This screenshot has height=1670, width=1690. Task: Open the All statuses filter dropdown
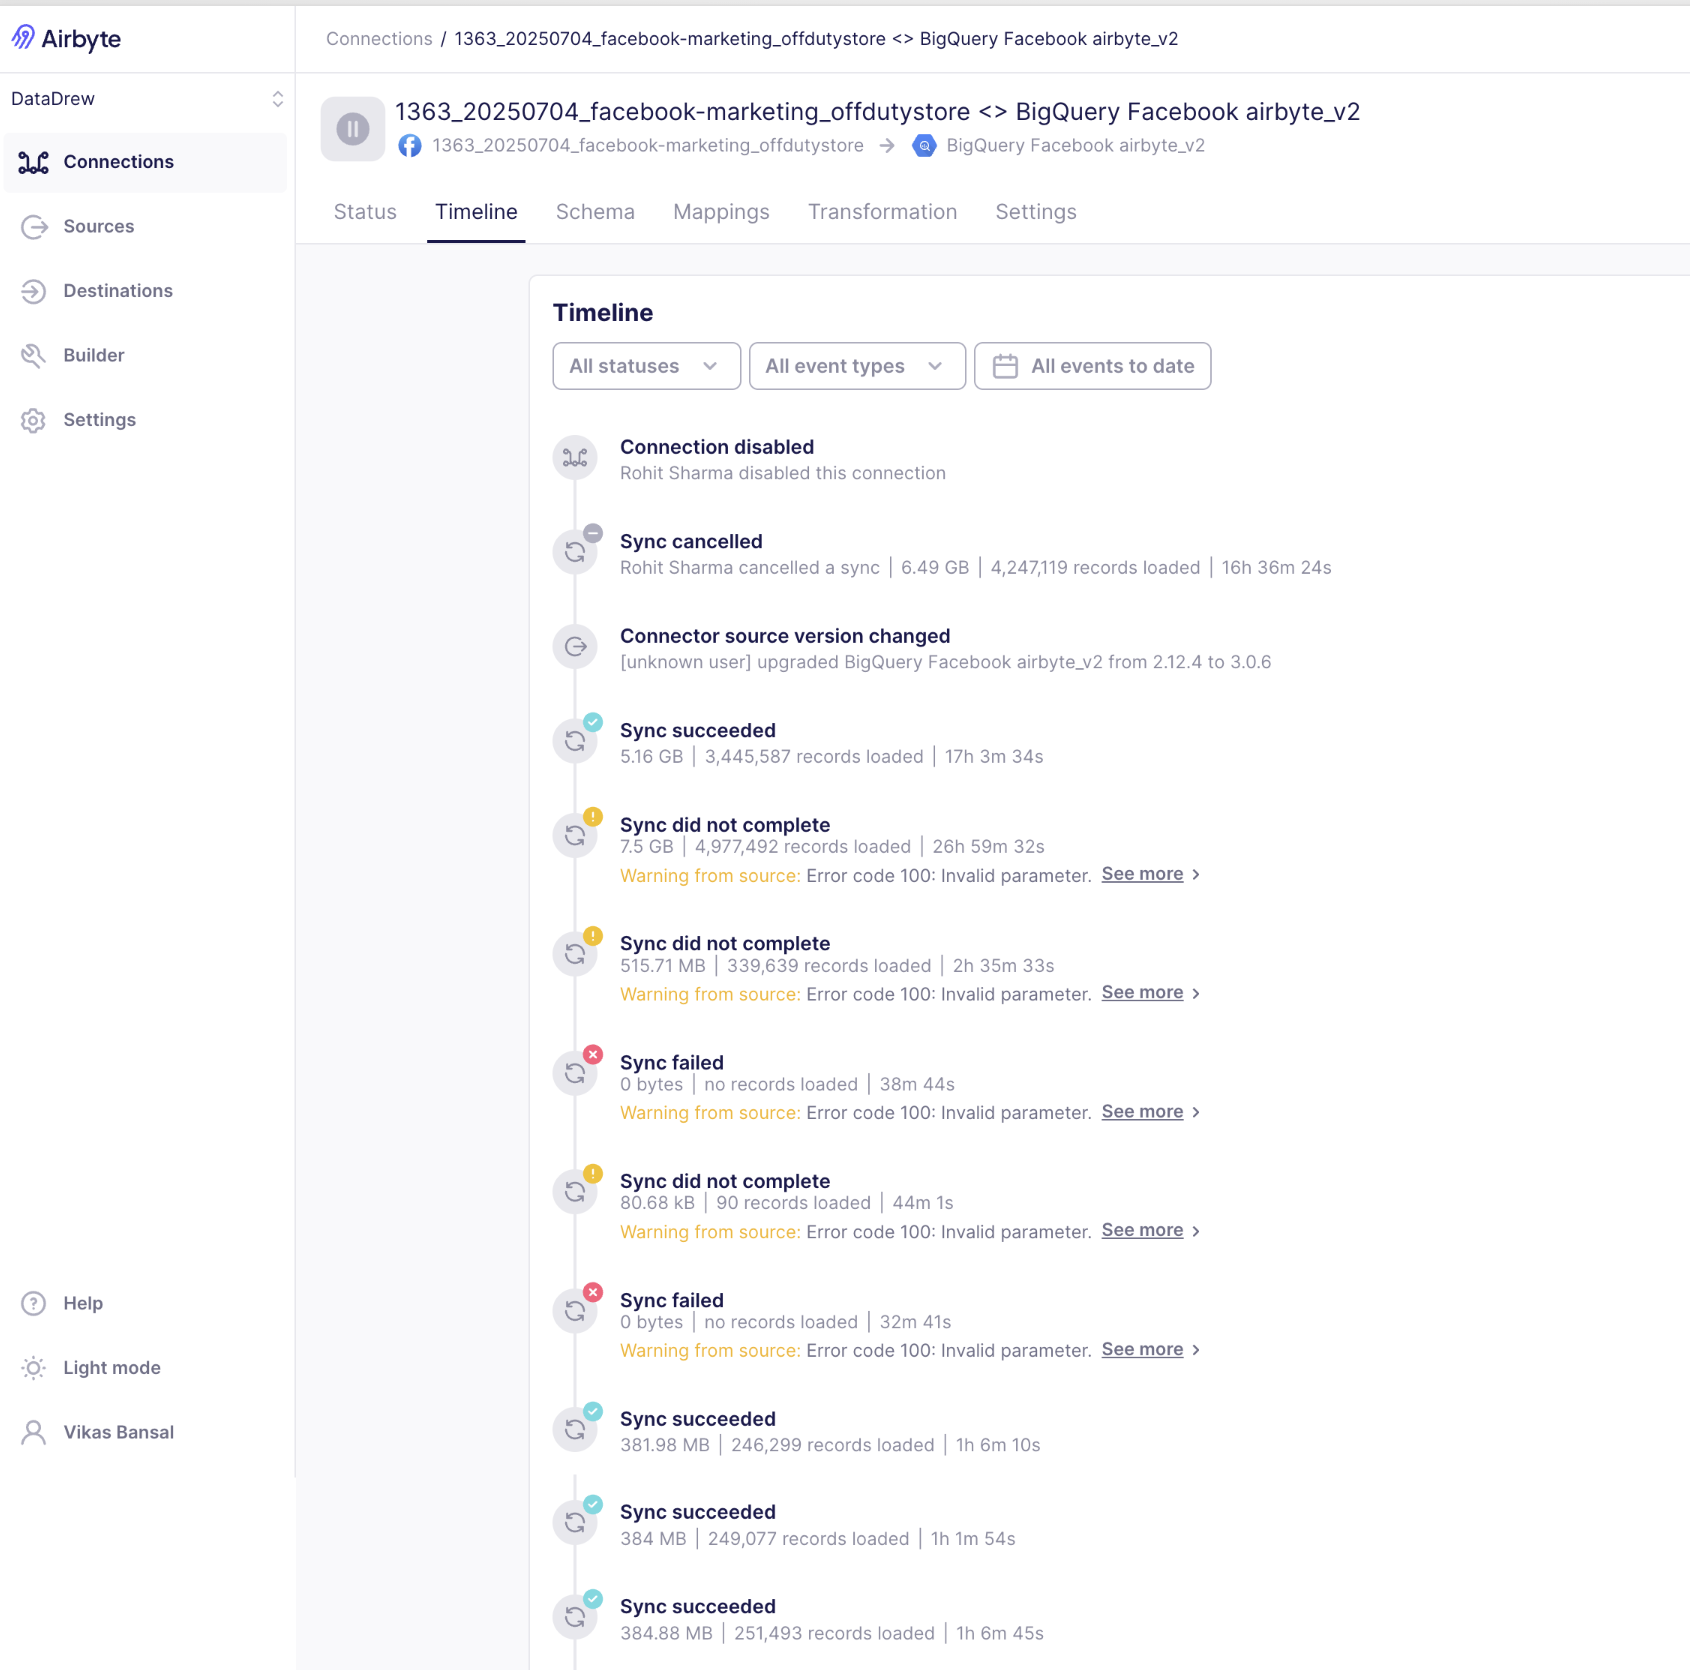tap(646, 366)
